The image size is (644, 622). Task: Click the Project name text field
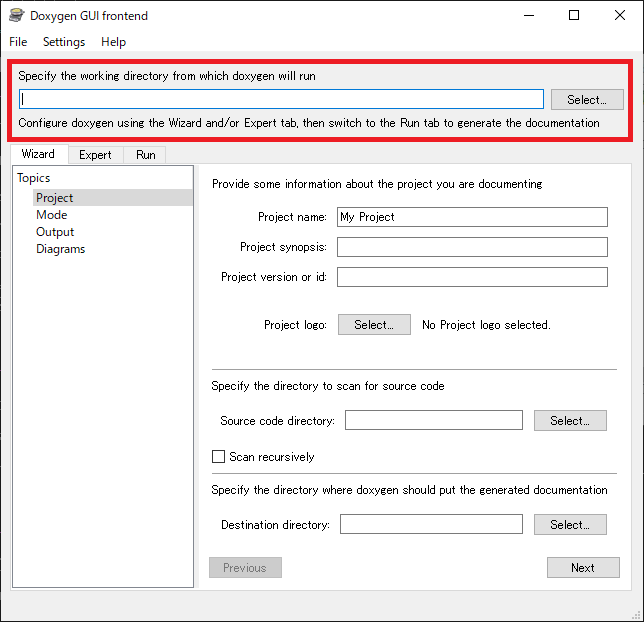[472, 217]
